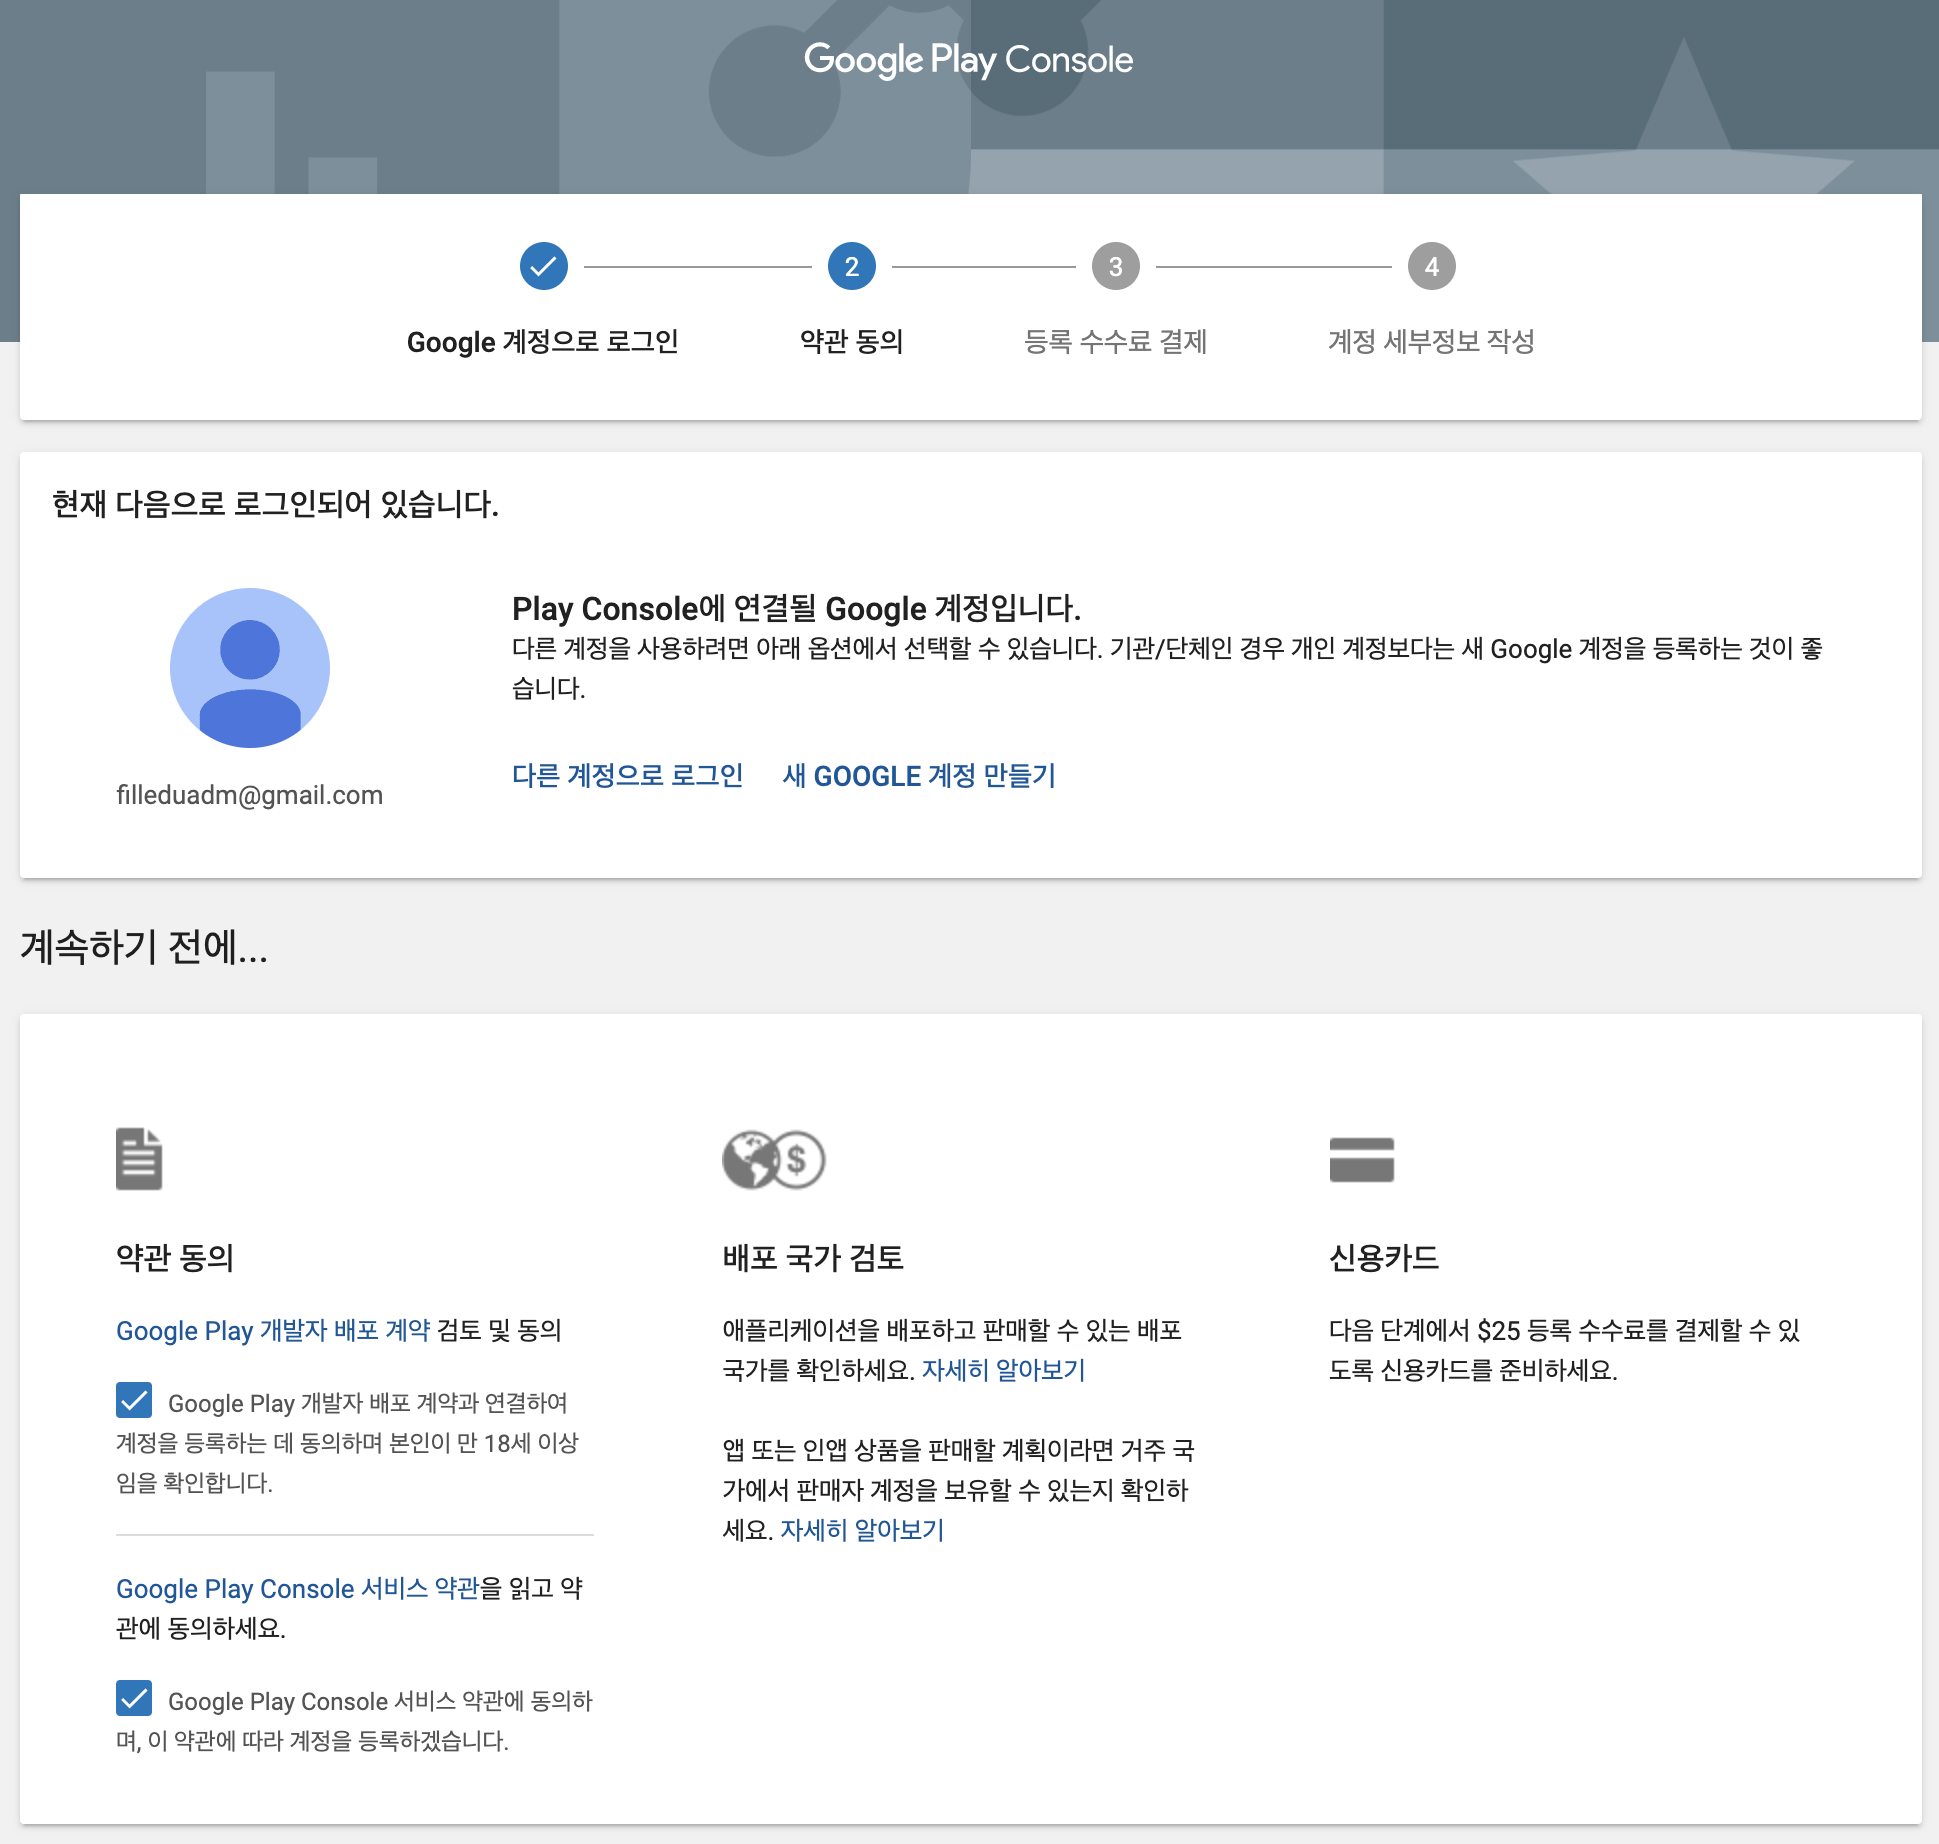This screenshot has width=1939, height=1844.
Task: Uncheck the developer distribution agreement checkbox
Action: tap(134, 1400)
